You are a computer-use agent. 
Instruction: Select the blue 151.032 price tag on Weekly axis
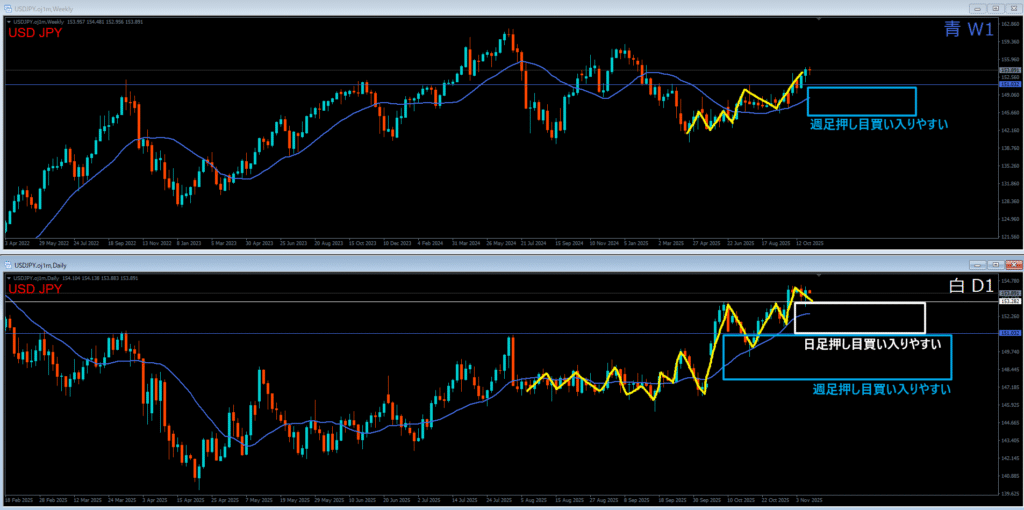[1009, 84]
